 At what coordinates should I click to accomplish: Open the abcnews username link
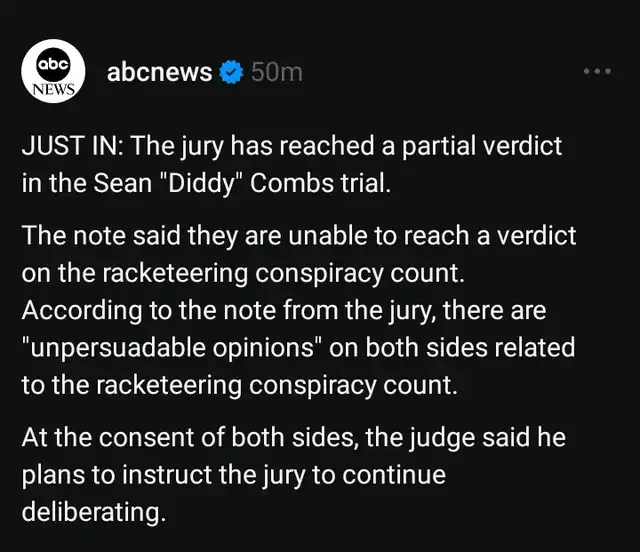pos(160,72)
